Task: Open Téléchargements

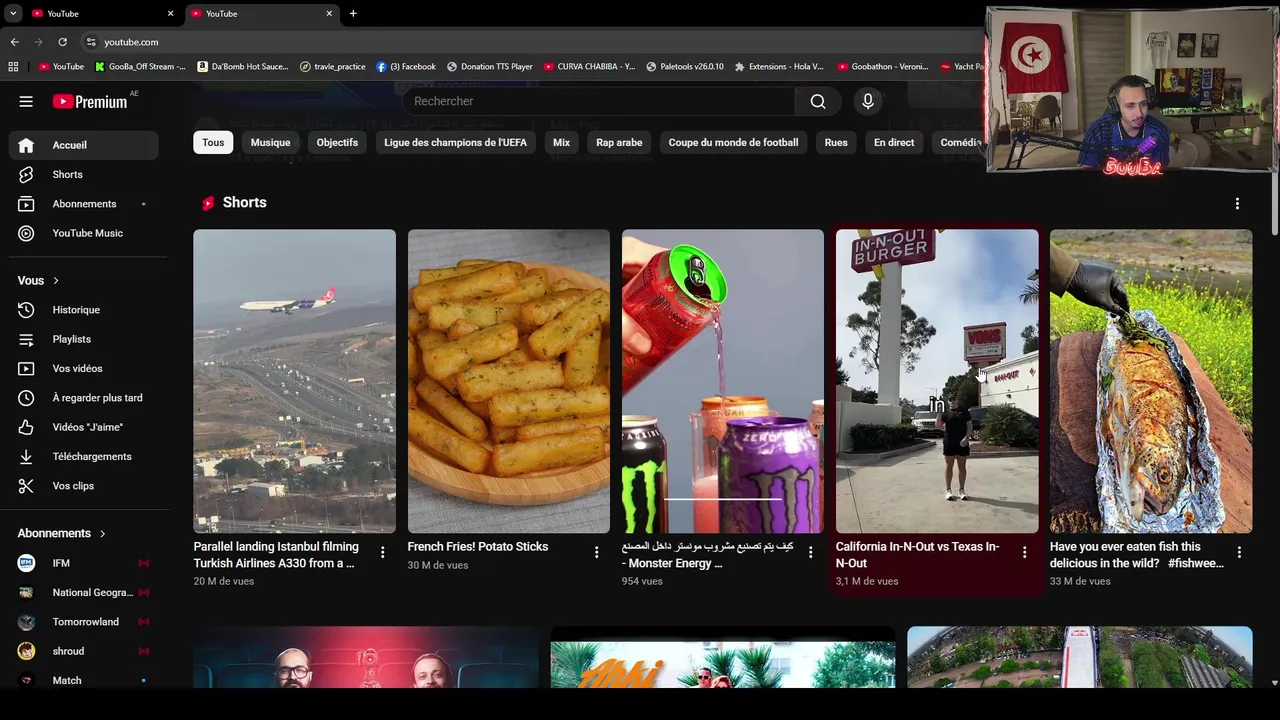Action: 84,456
